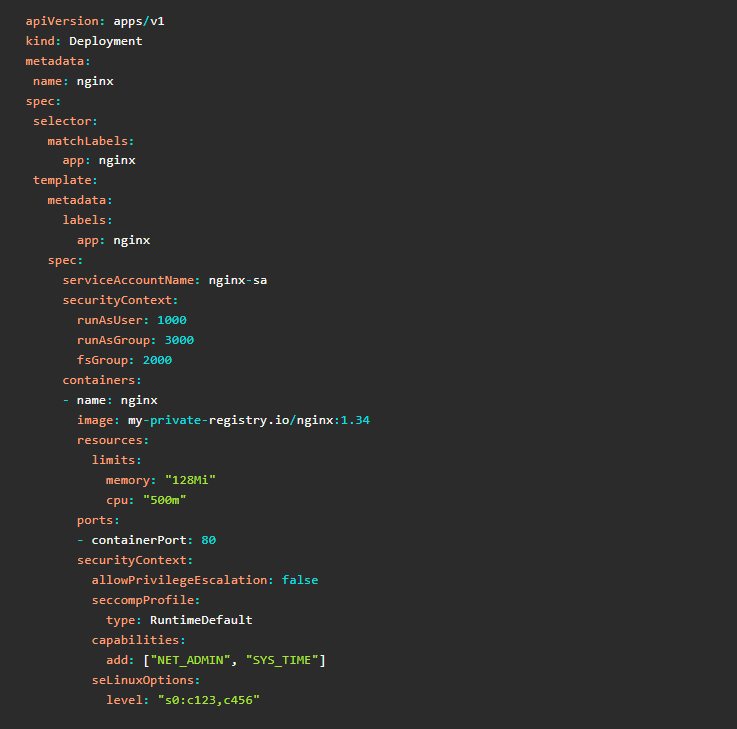This screenshot has width=737, height=729.
Task: Click the 'resources:' key
Action: [x=113, y=440]
